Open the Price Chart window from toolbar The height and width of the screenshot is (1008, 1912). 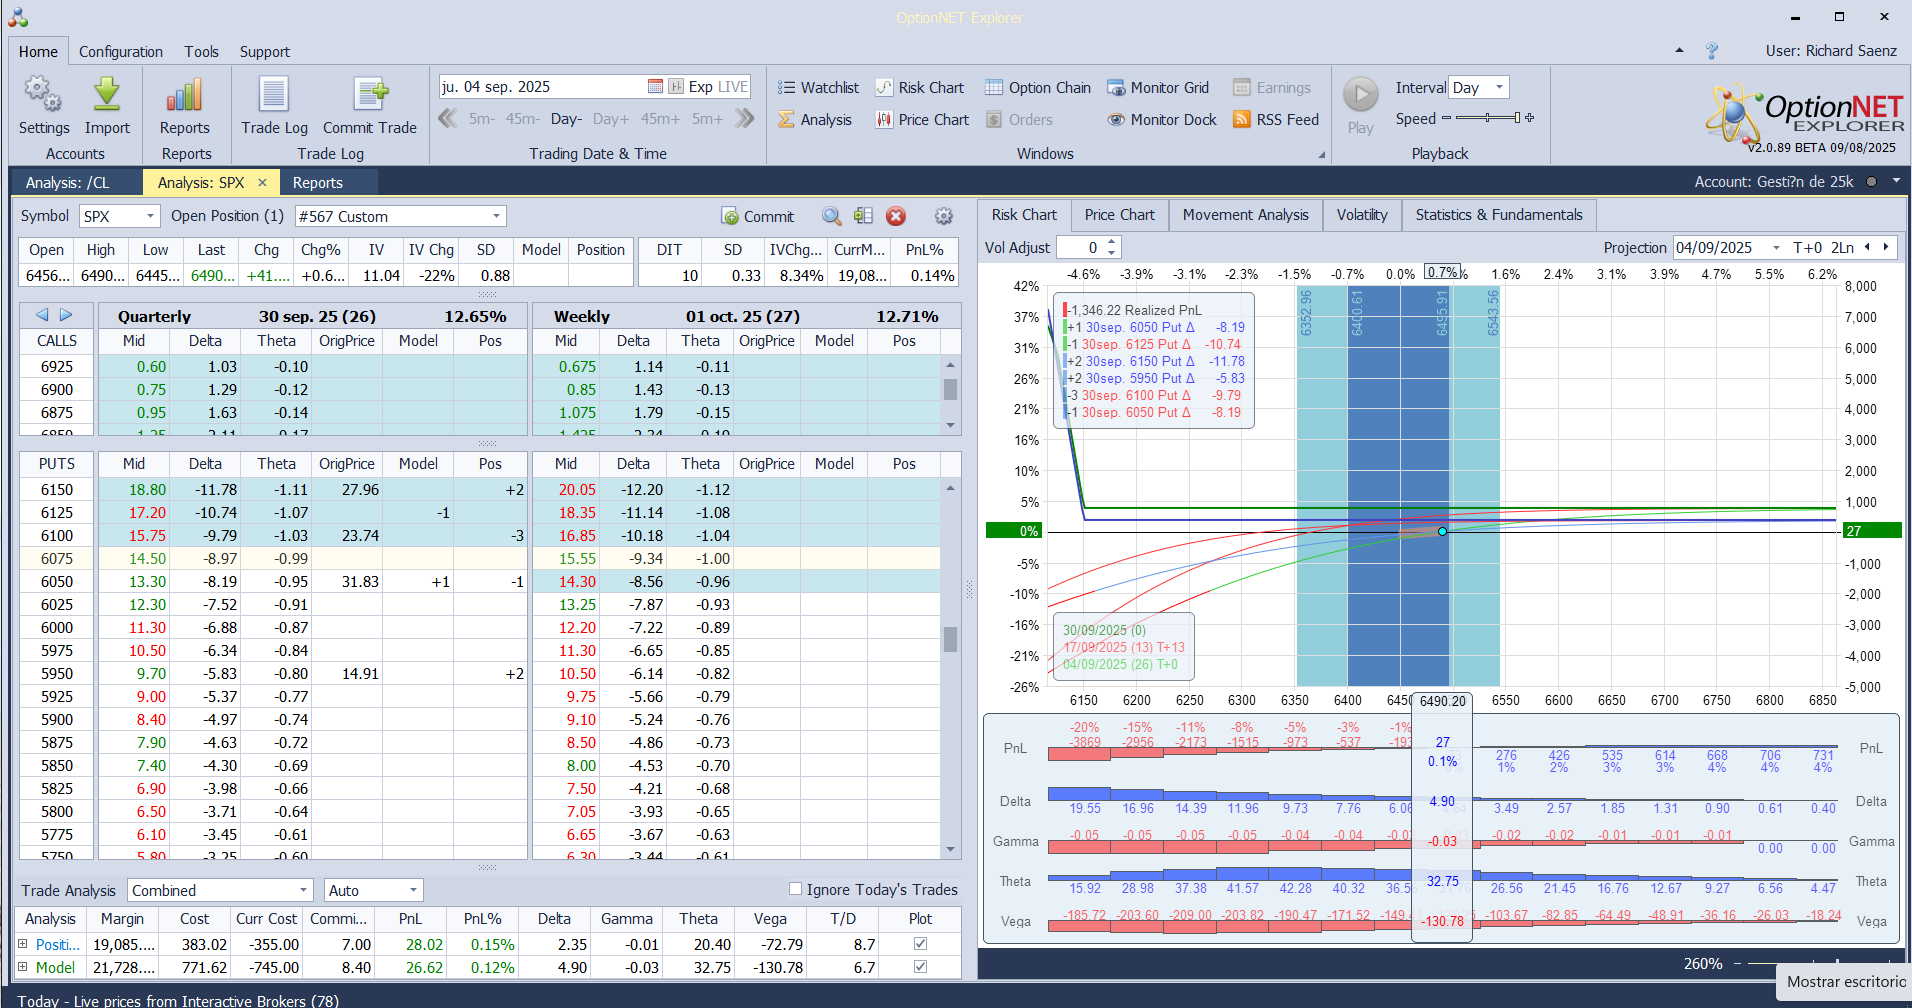pos(923,120)
